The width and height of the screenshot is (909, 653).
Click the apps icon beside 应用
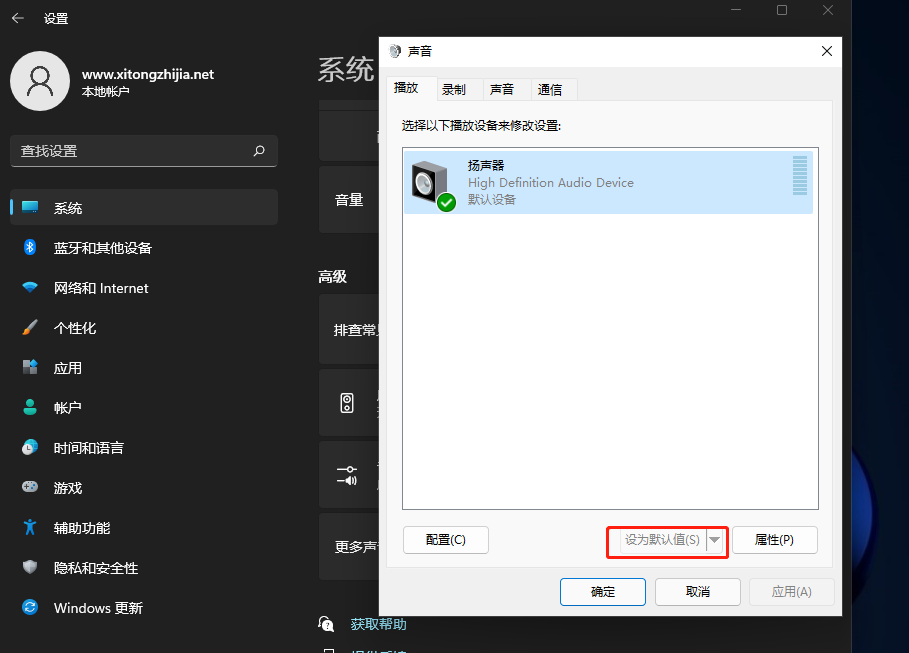(x=30, y=367)
